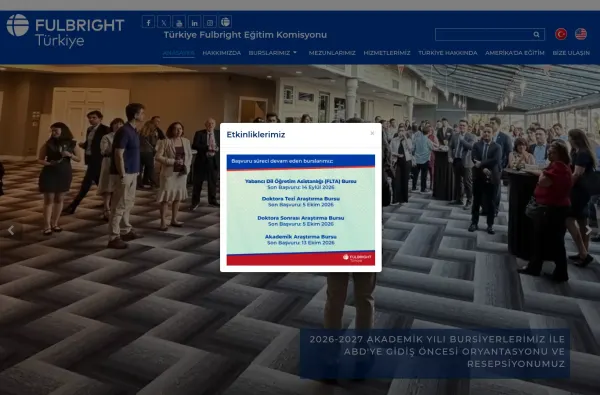Go to previous carousel slide
The width and height of the screenshot is (600, 395).
tap(11, 230)
